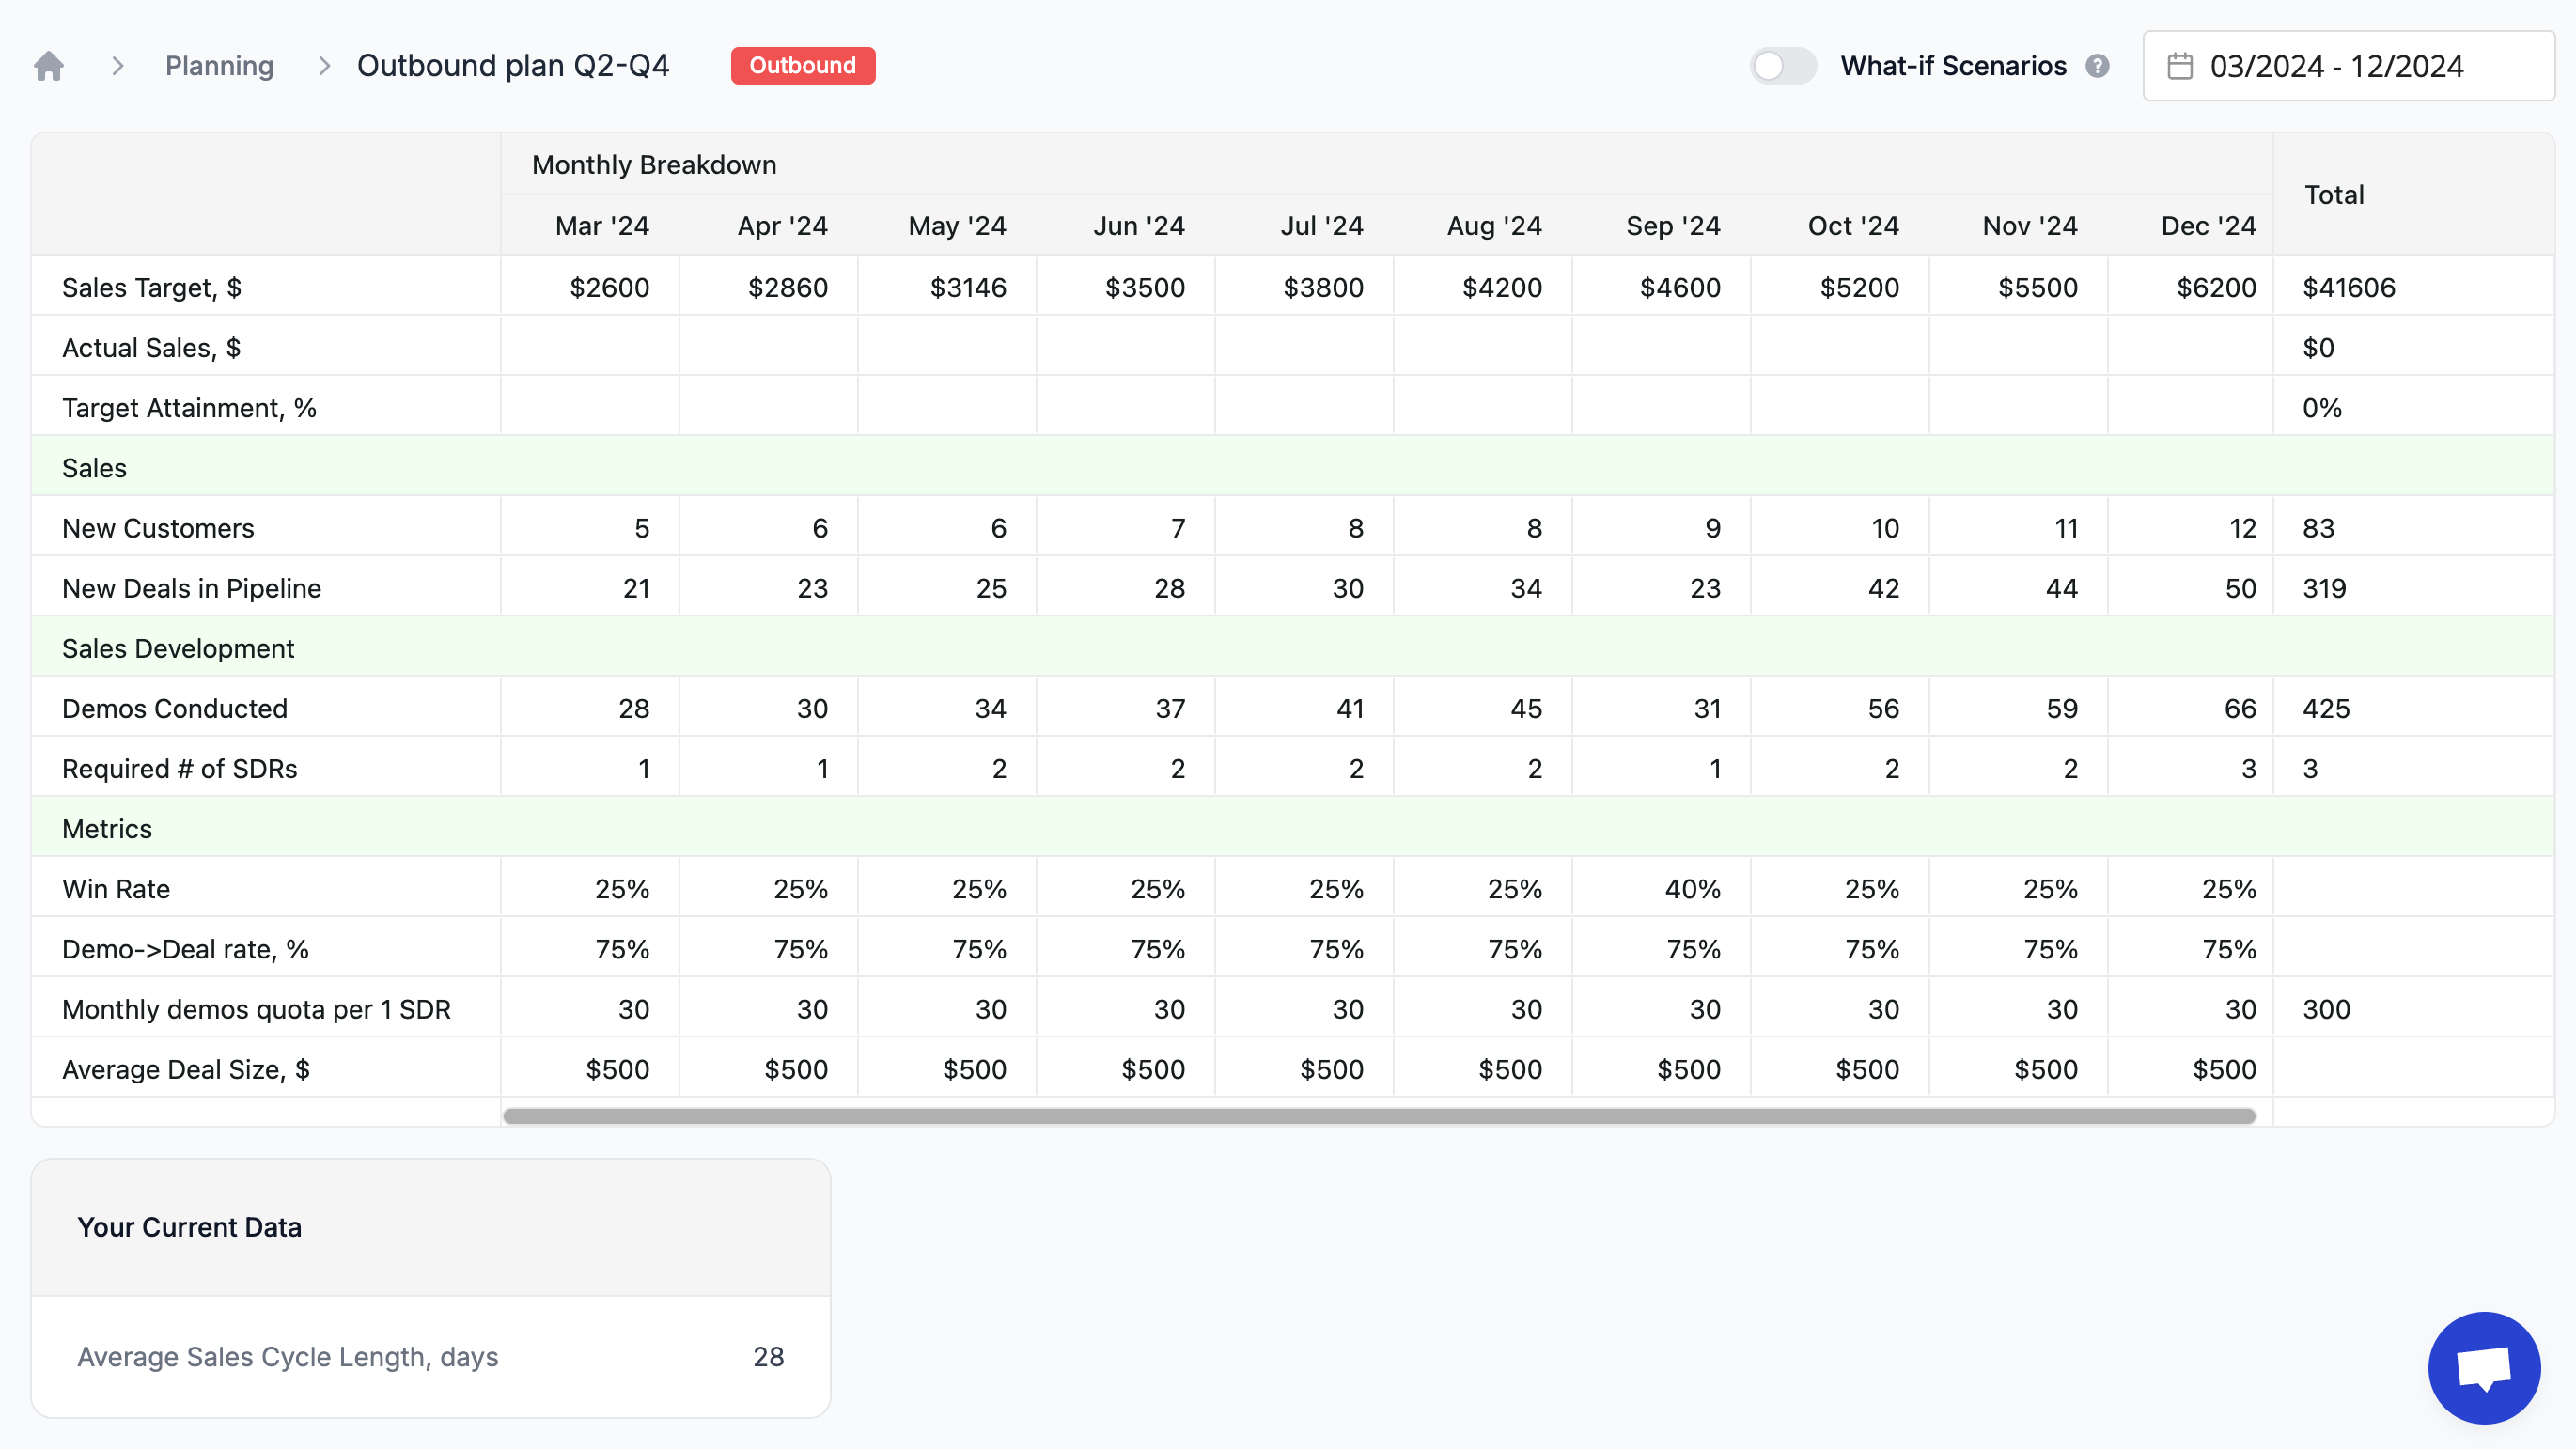
Task: Click the Dec '24 column header
Action: pyautogui.click(x=2207, y=225)
